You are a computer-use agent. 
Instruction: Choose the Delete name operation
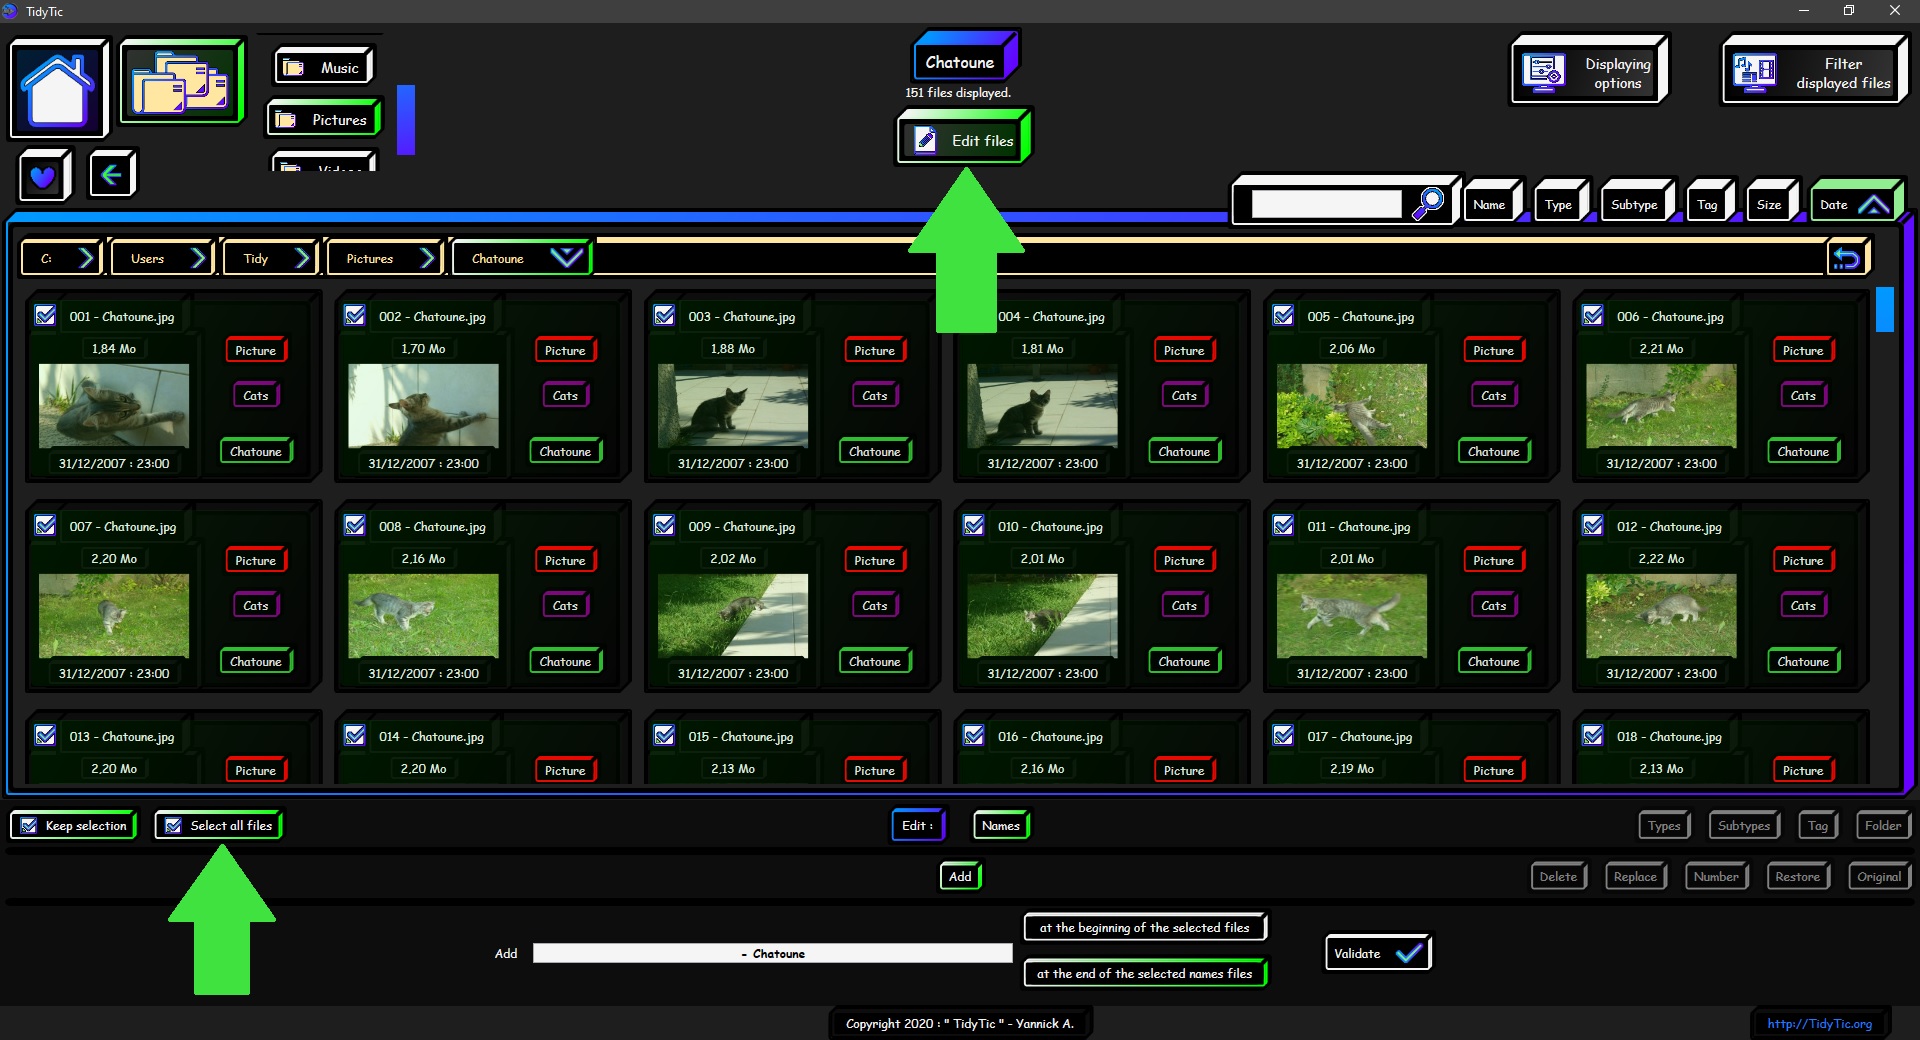(x=1558, y=876)
